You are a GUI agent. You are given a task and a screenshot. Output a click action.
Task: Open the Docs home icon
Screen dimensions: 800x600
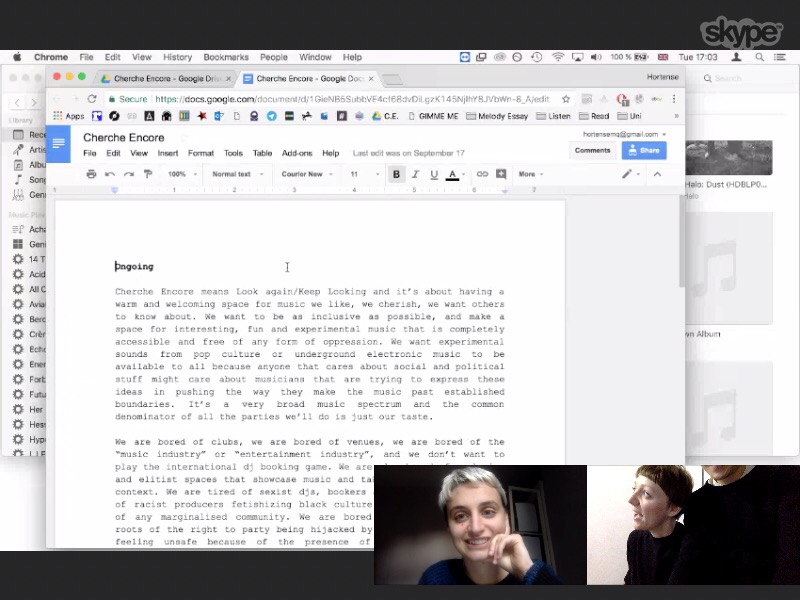[x=59, y=144]
